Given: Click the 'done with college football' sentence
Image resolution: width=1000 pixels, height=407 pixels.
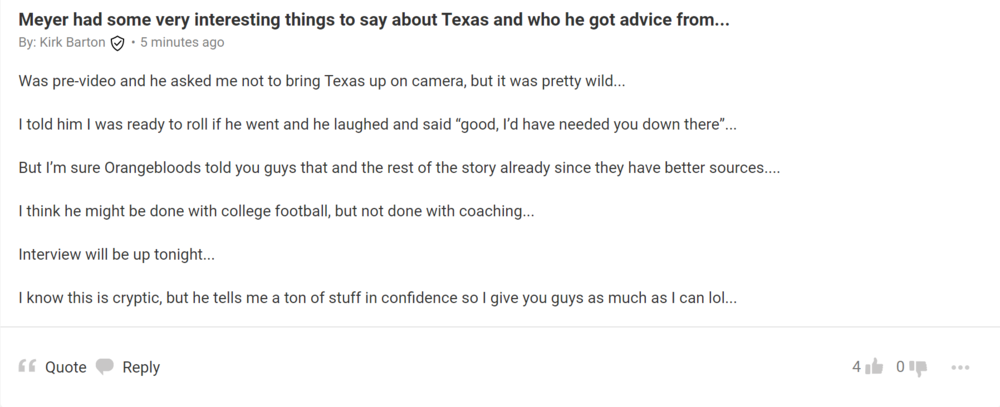Looking at the screenshot, I should (x=276, y=211).
